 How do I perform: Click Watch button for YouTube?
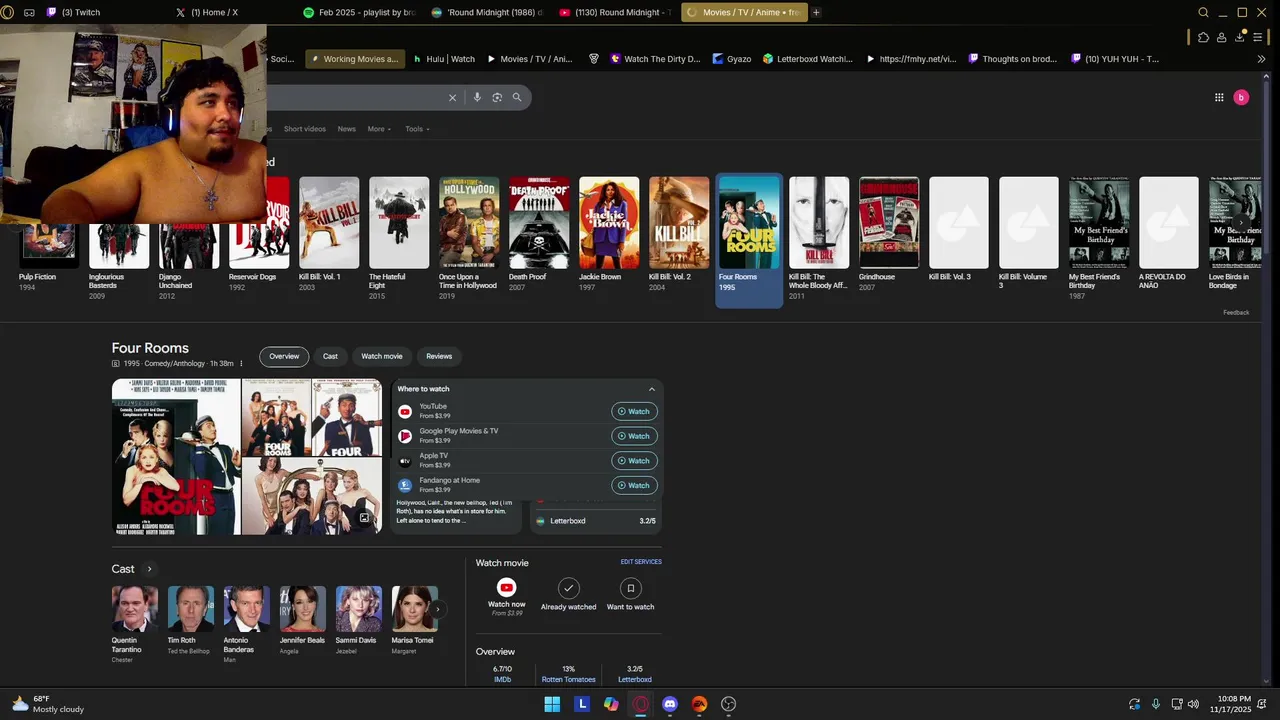pyautogui.click(x=634, y=411)
